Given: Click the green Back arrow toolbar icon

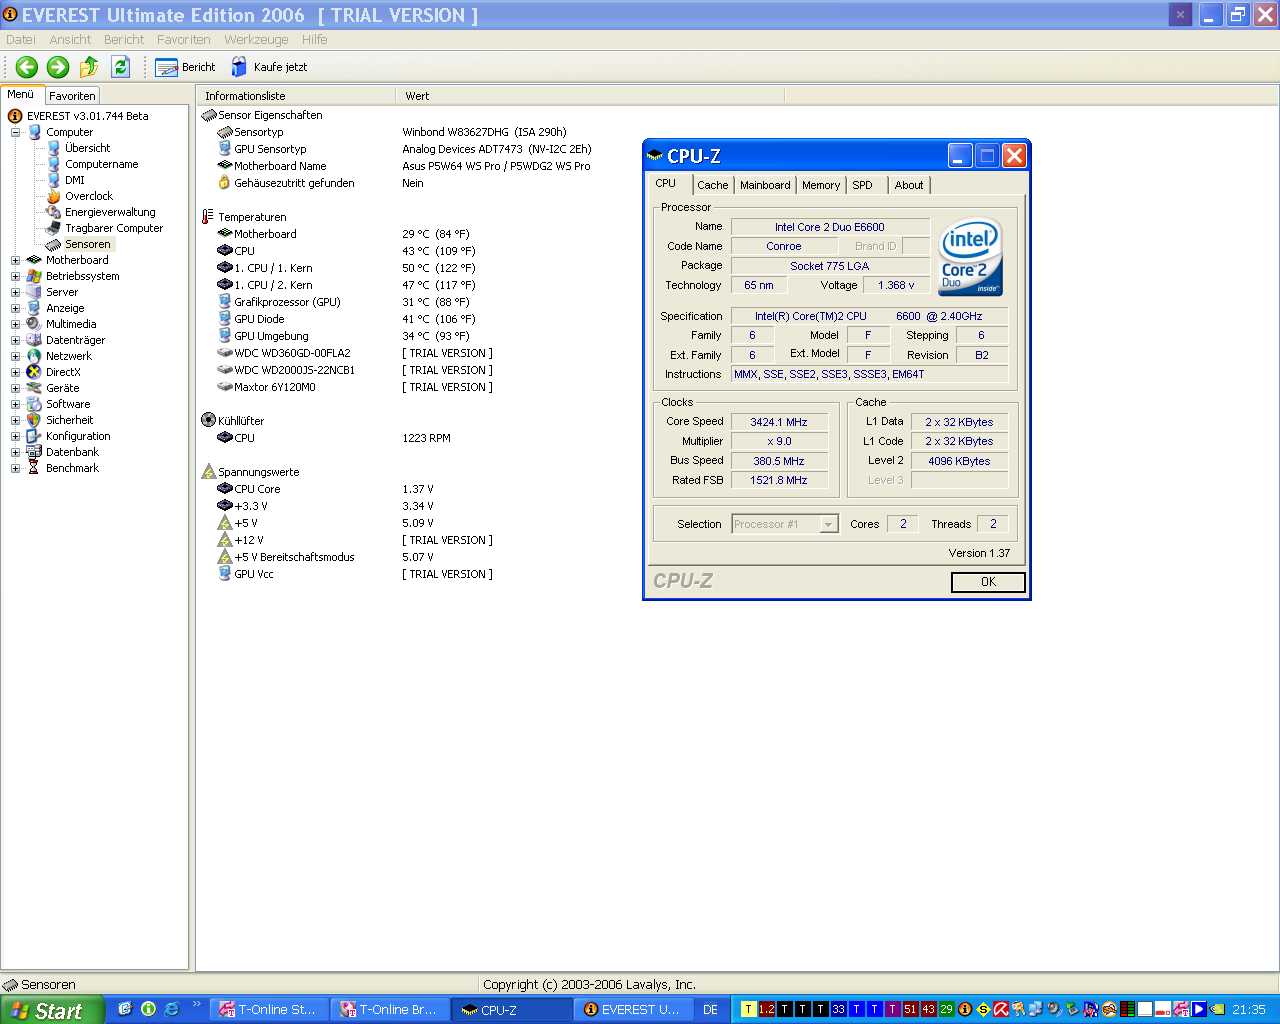Looking at the screenshot, I should (x=27, y=67).
